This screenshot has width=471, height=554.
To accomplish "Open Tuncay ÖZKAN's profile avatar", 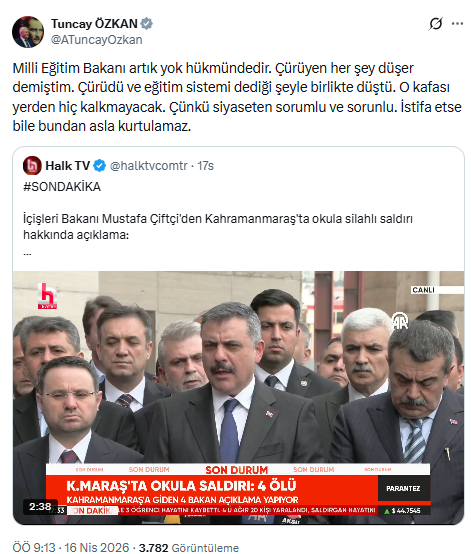I will (28, 32).
